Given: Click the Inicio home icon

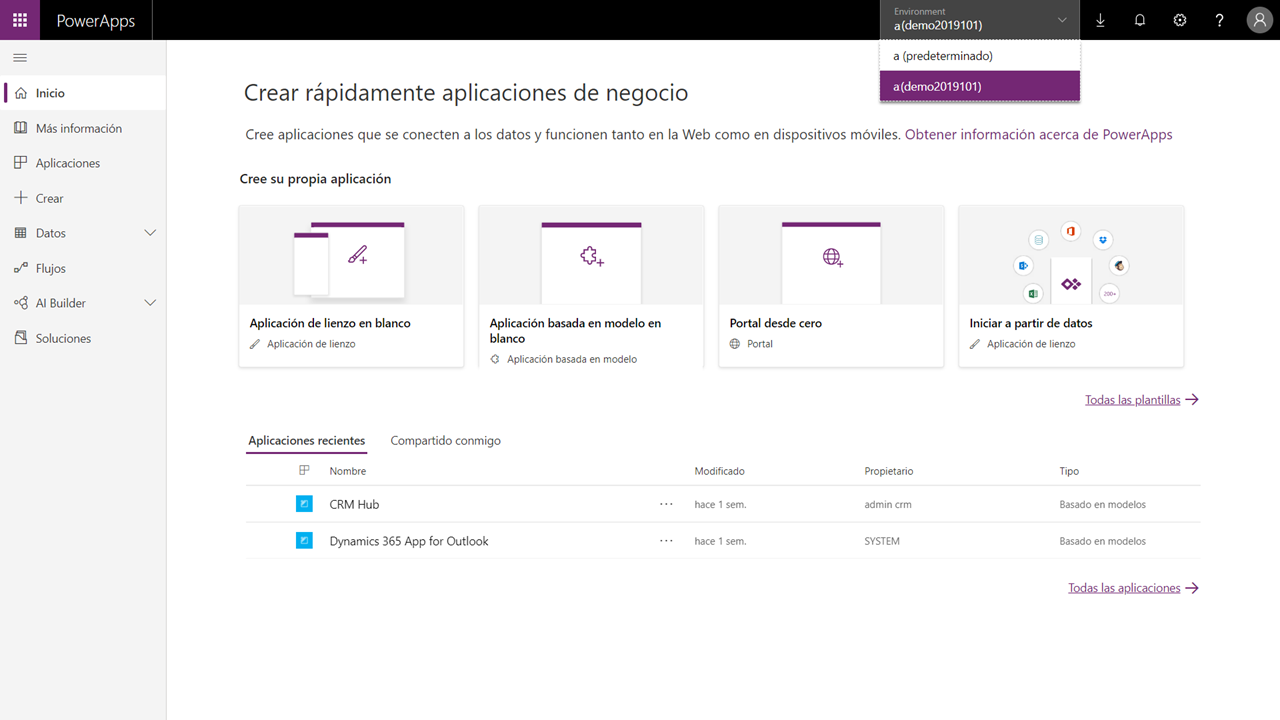Looking at the screenshot, I should (x=21, y=93).
